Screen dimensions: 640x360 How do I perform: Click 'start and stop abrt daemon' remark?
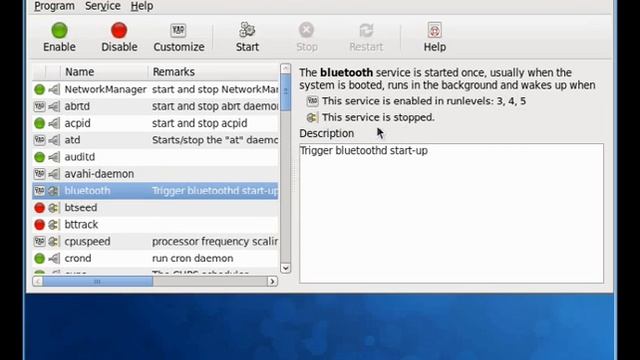click(215, 106)
